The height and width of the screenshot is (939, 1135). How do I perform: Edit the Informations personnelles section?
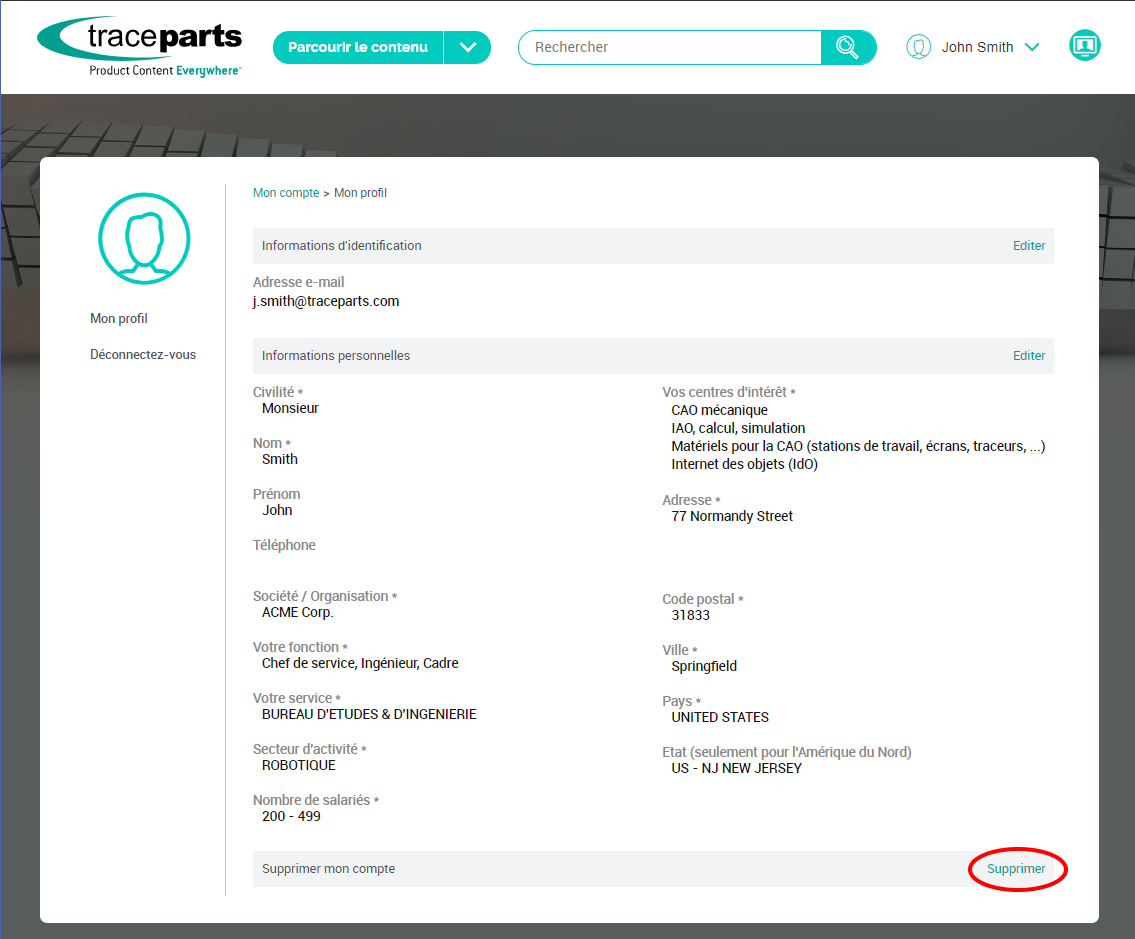click(x=1029, y=356)
